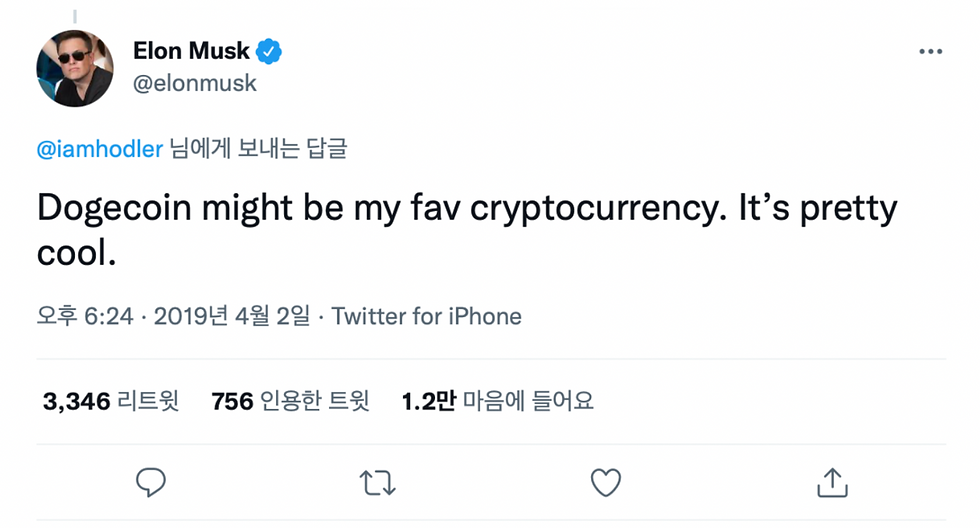Open the Twitter for iPhone source link
Viewport: 980px width, 528px height.
(x=426, y=317)
